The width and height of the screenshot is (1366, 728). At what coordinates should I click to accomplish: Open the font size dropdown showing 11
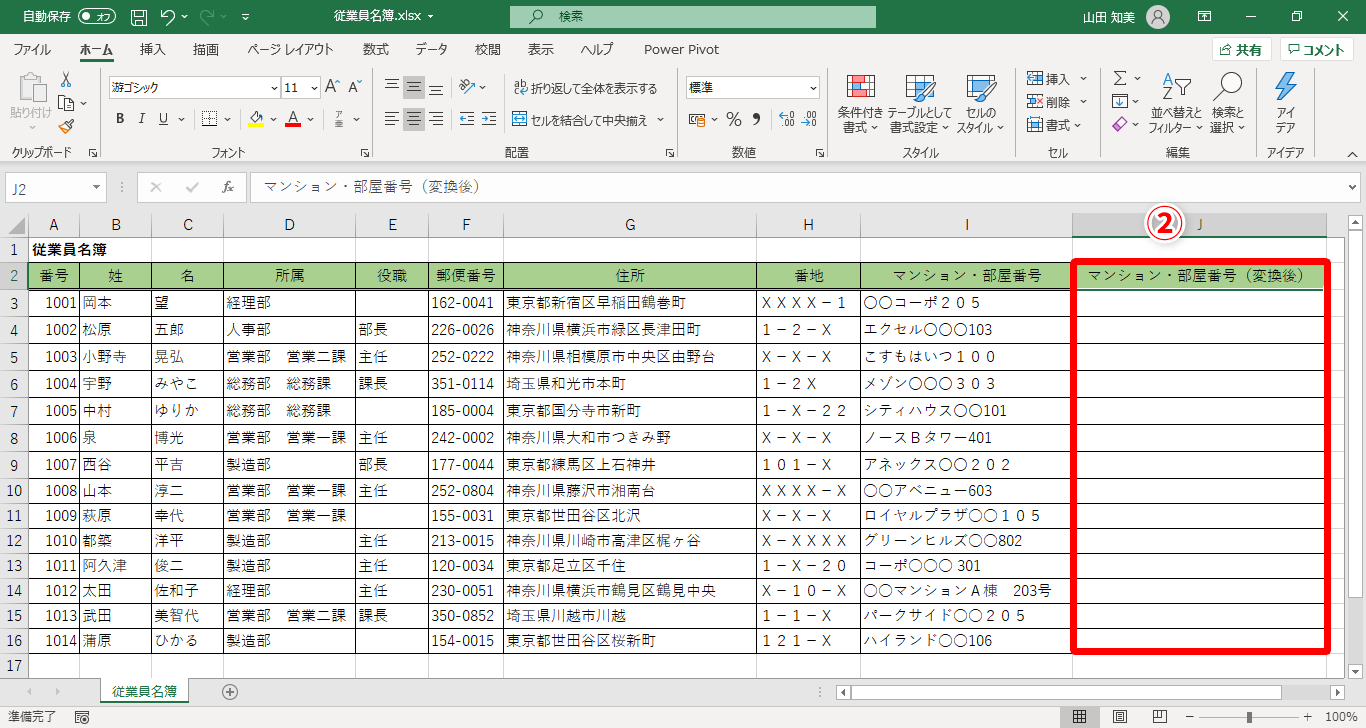tap(313, 87)
